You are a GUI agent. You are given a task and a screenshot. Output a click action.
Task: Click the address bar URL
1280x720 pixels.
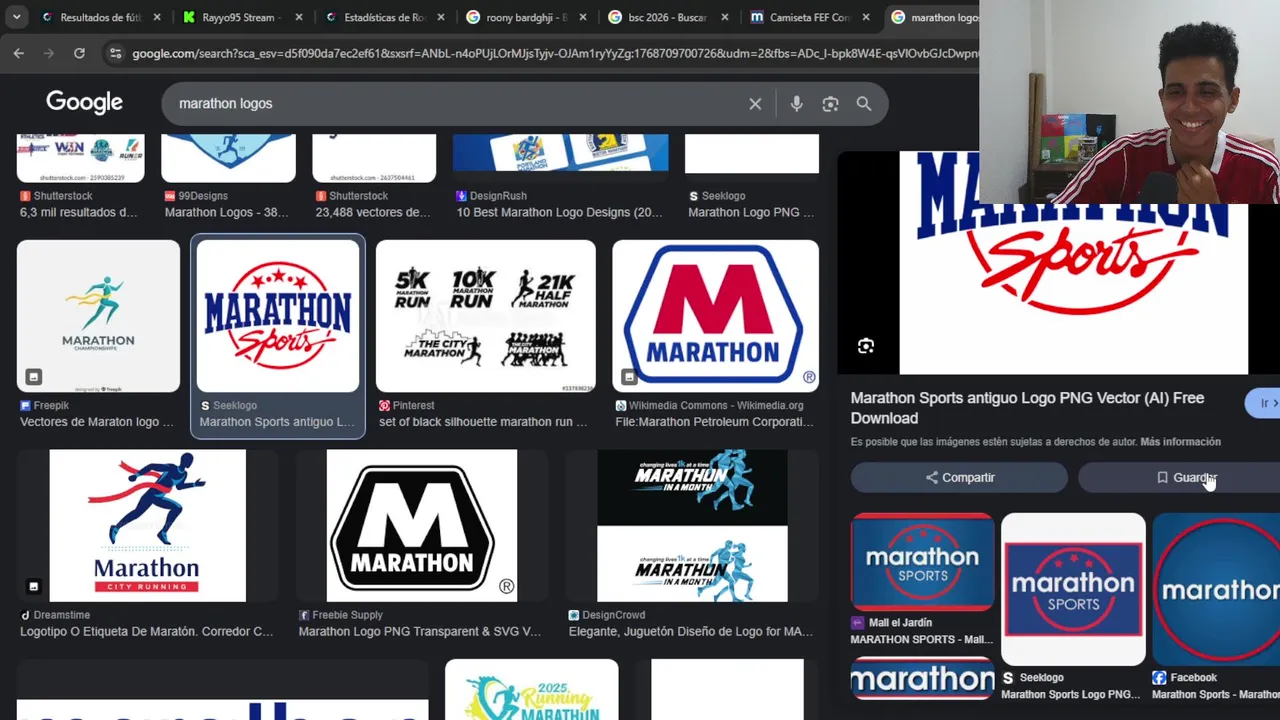point(555,53)
